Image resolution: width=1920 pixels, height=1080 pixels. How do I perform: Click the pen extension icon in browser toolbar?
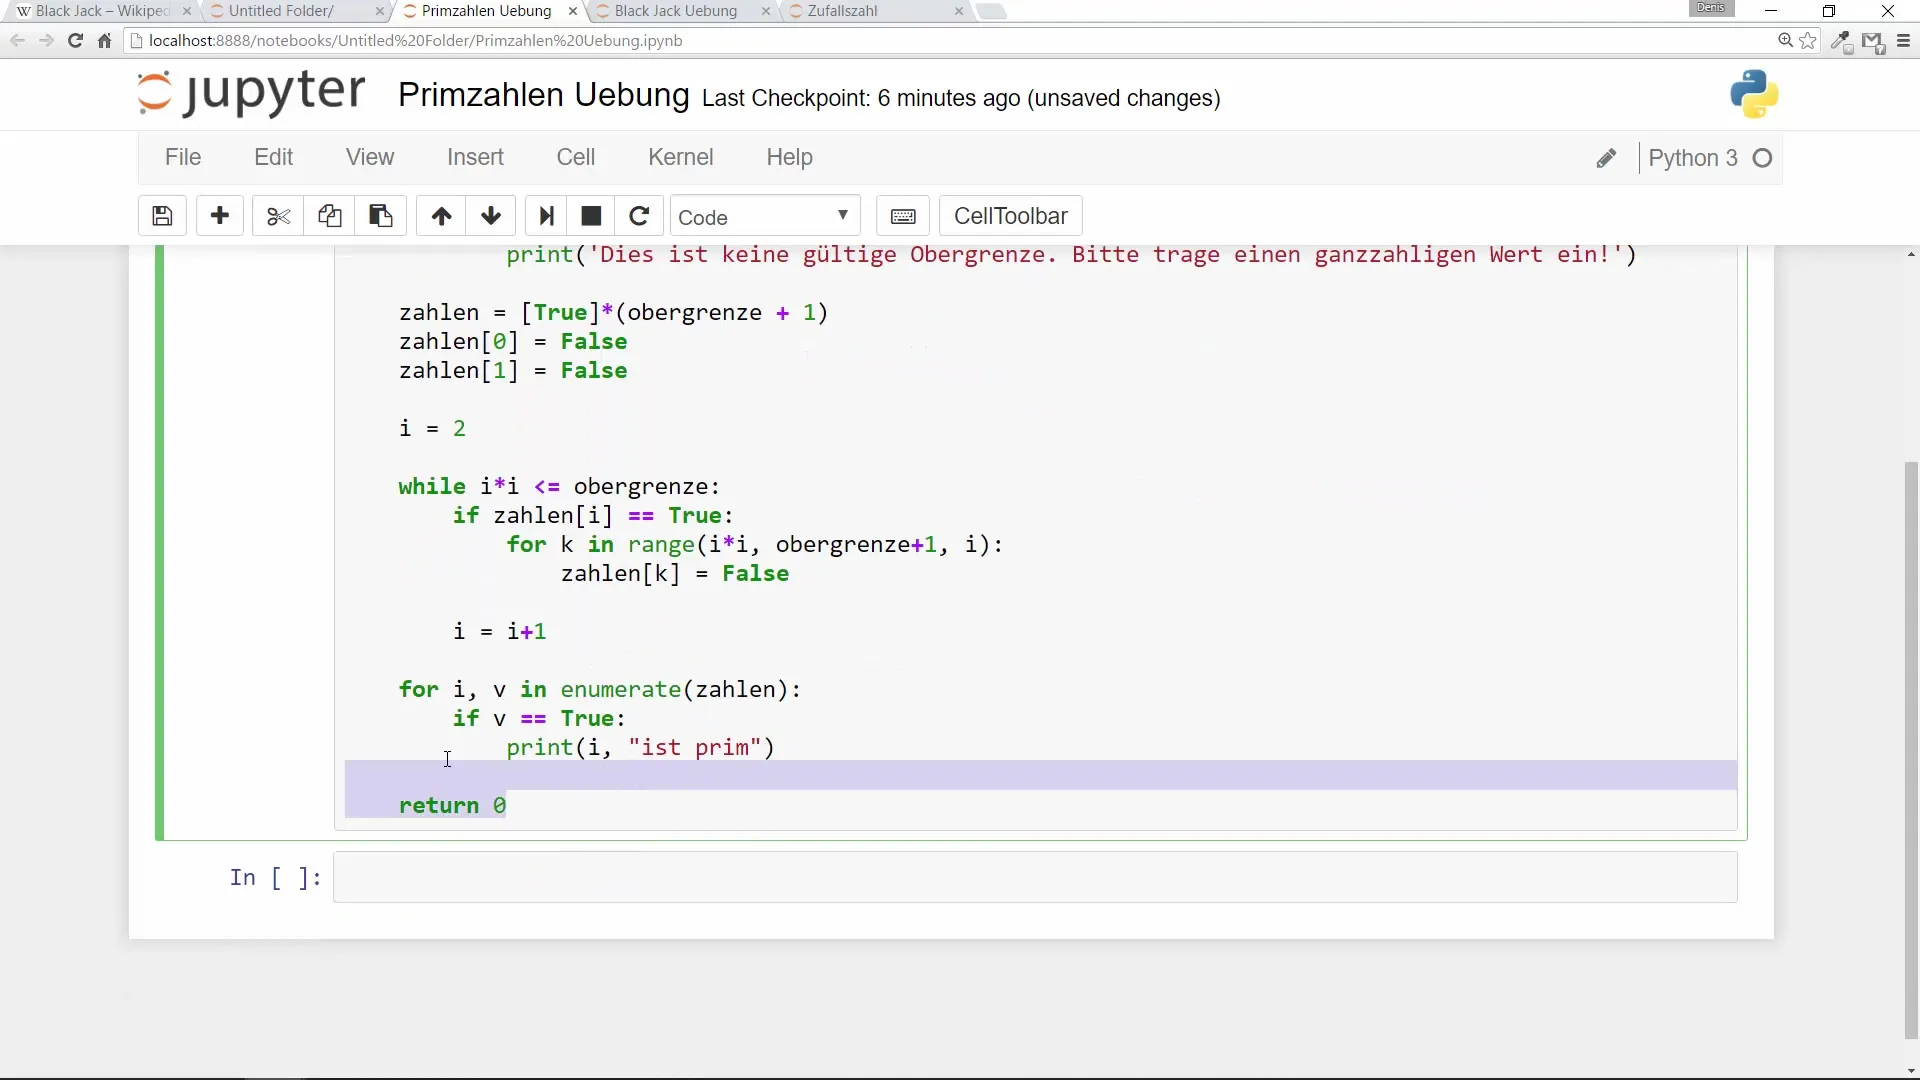(x=1841, y=42)
